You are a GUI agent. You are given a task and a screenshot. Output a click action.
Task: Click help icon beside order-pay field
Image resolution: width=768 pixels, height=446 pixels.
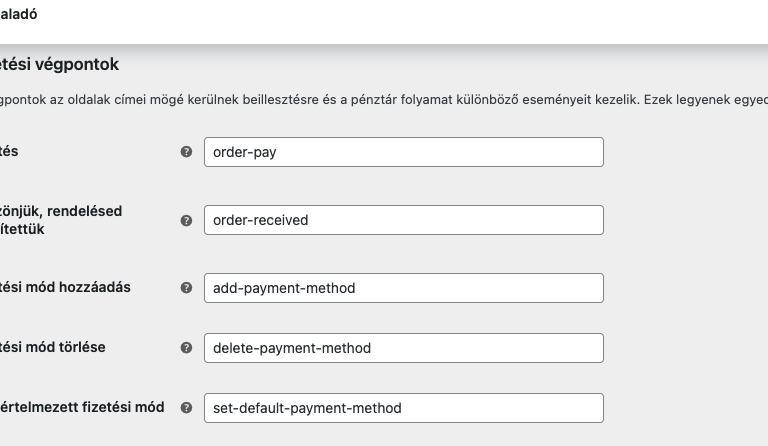click(186, 152)
